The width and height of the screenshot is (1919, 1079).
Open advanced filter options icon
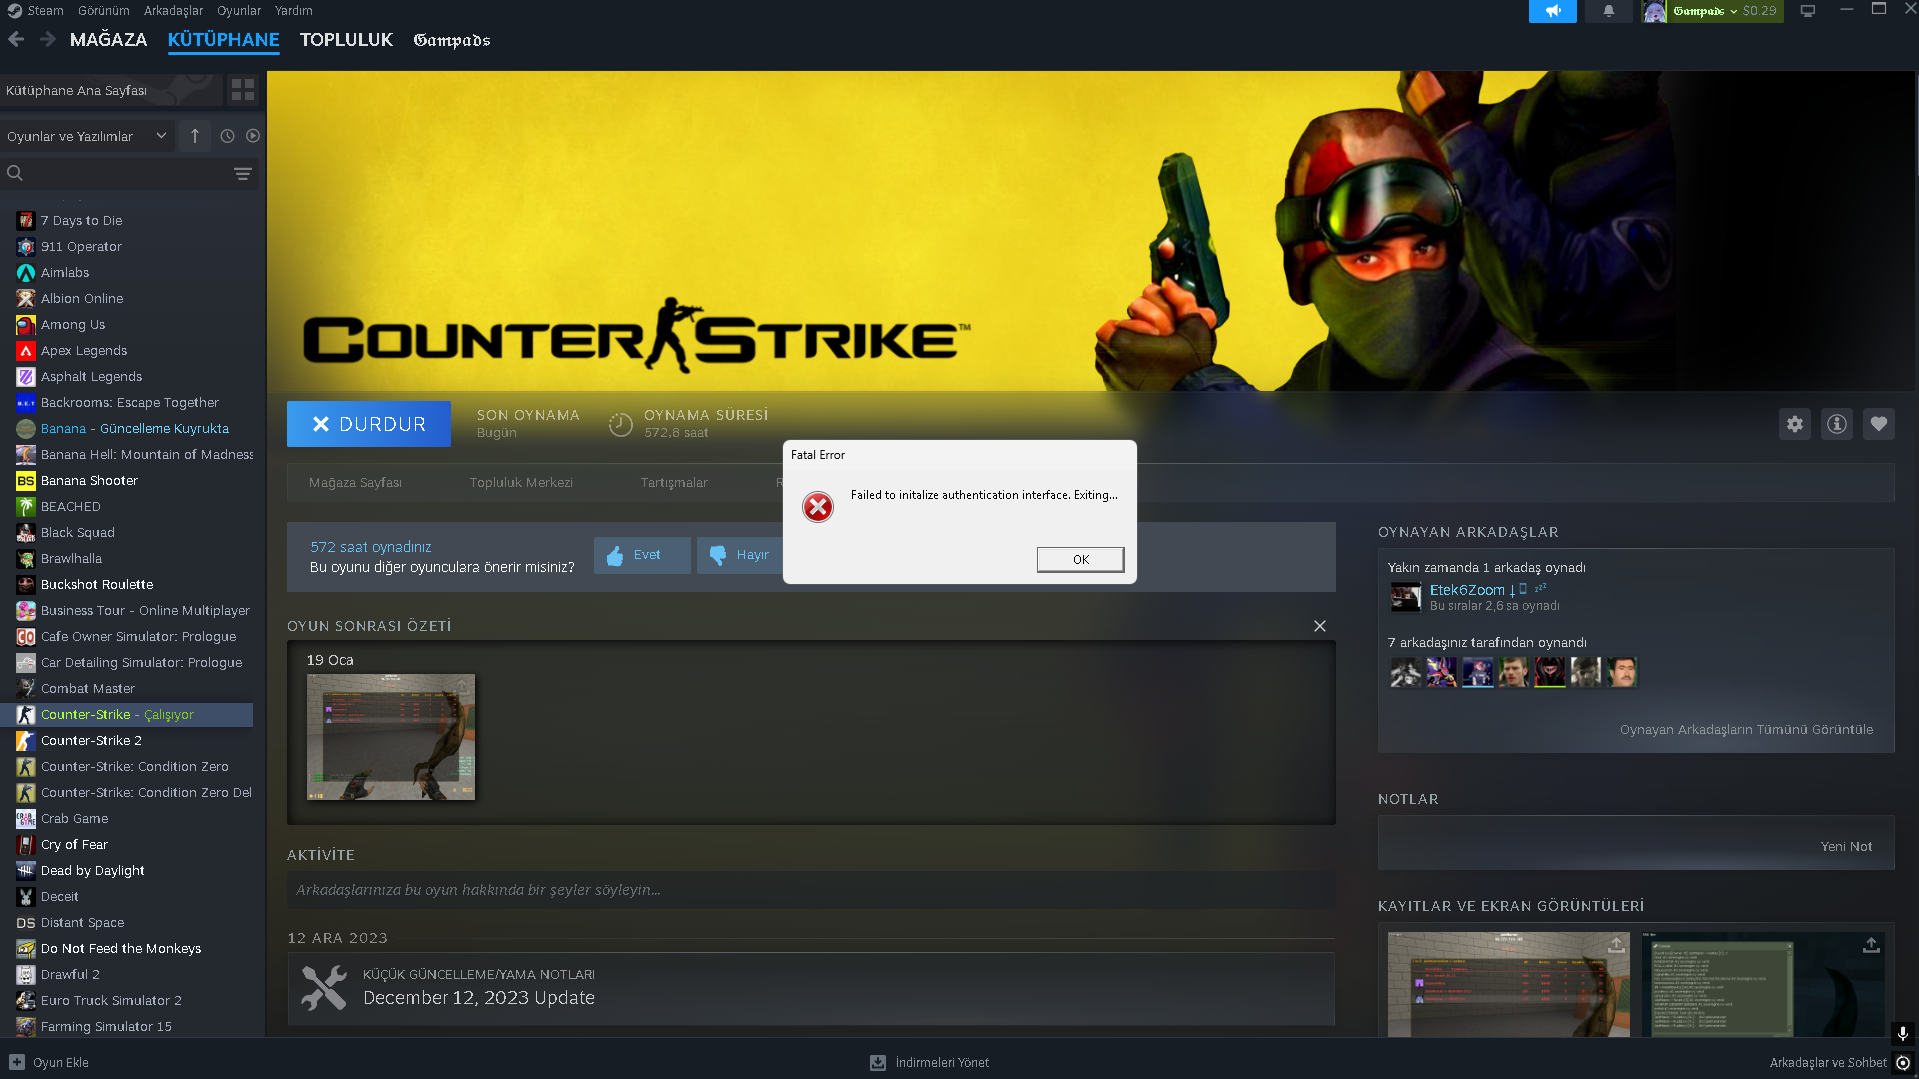(242, 173)
